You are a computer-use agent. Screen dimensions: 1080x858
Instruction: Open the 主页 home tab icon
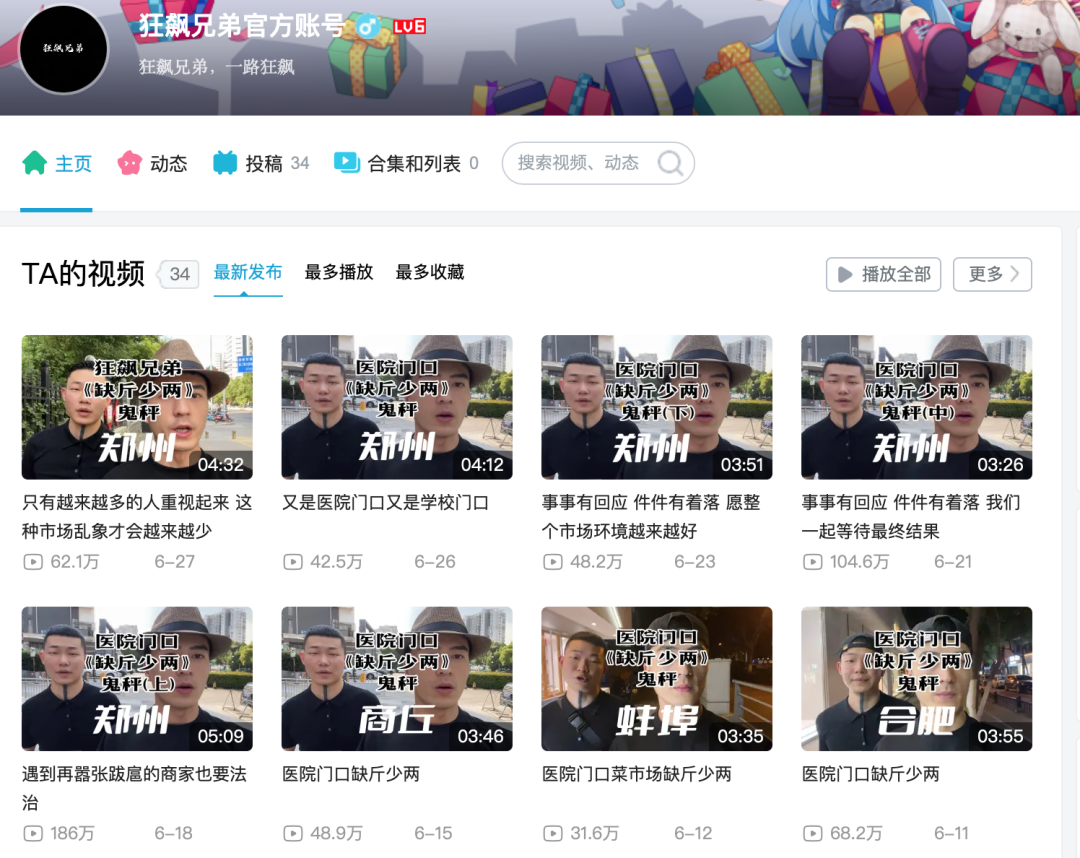[33, 162]
